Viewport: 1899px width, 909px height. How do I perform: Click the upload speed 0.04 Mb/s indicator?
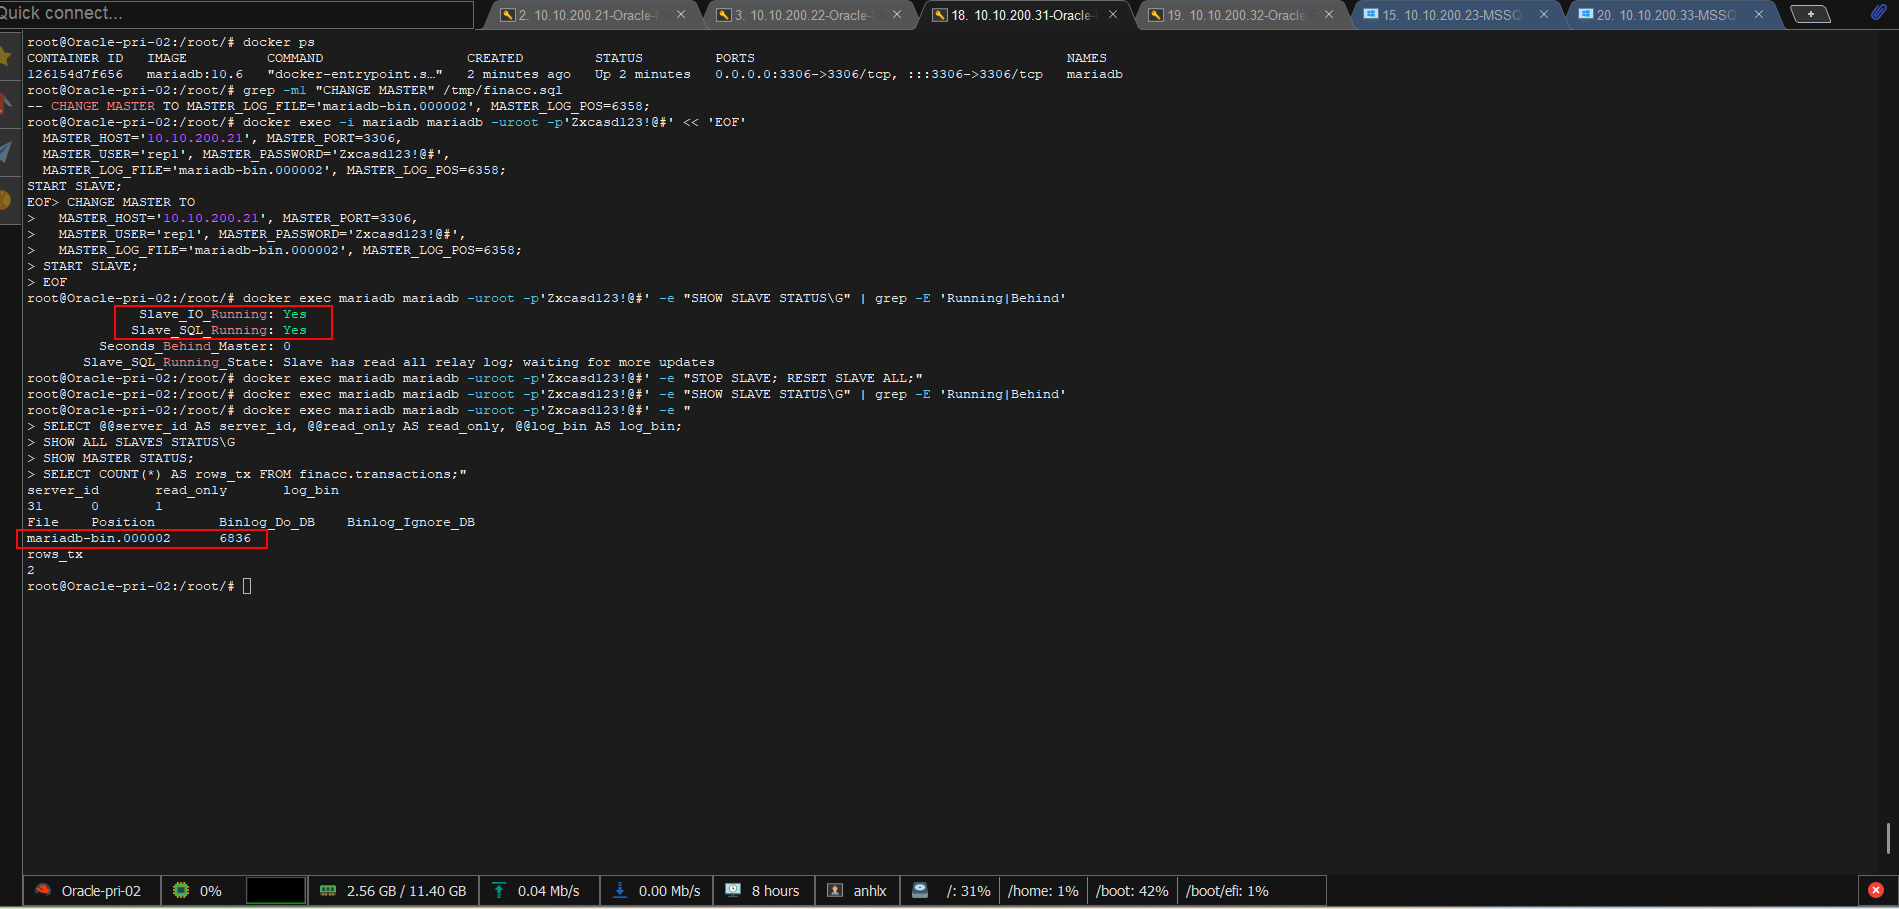tap(538, 891)
